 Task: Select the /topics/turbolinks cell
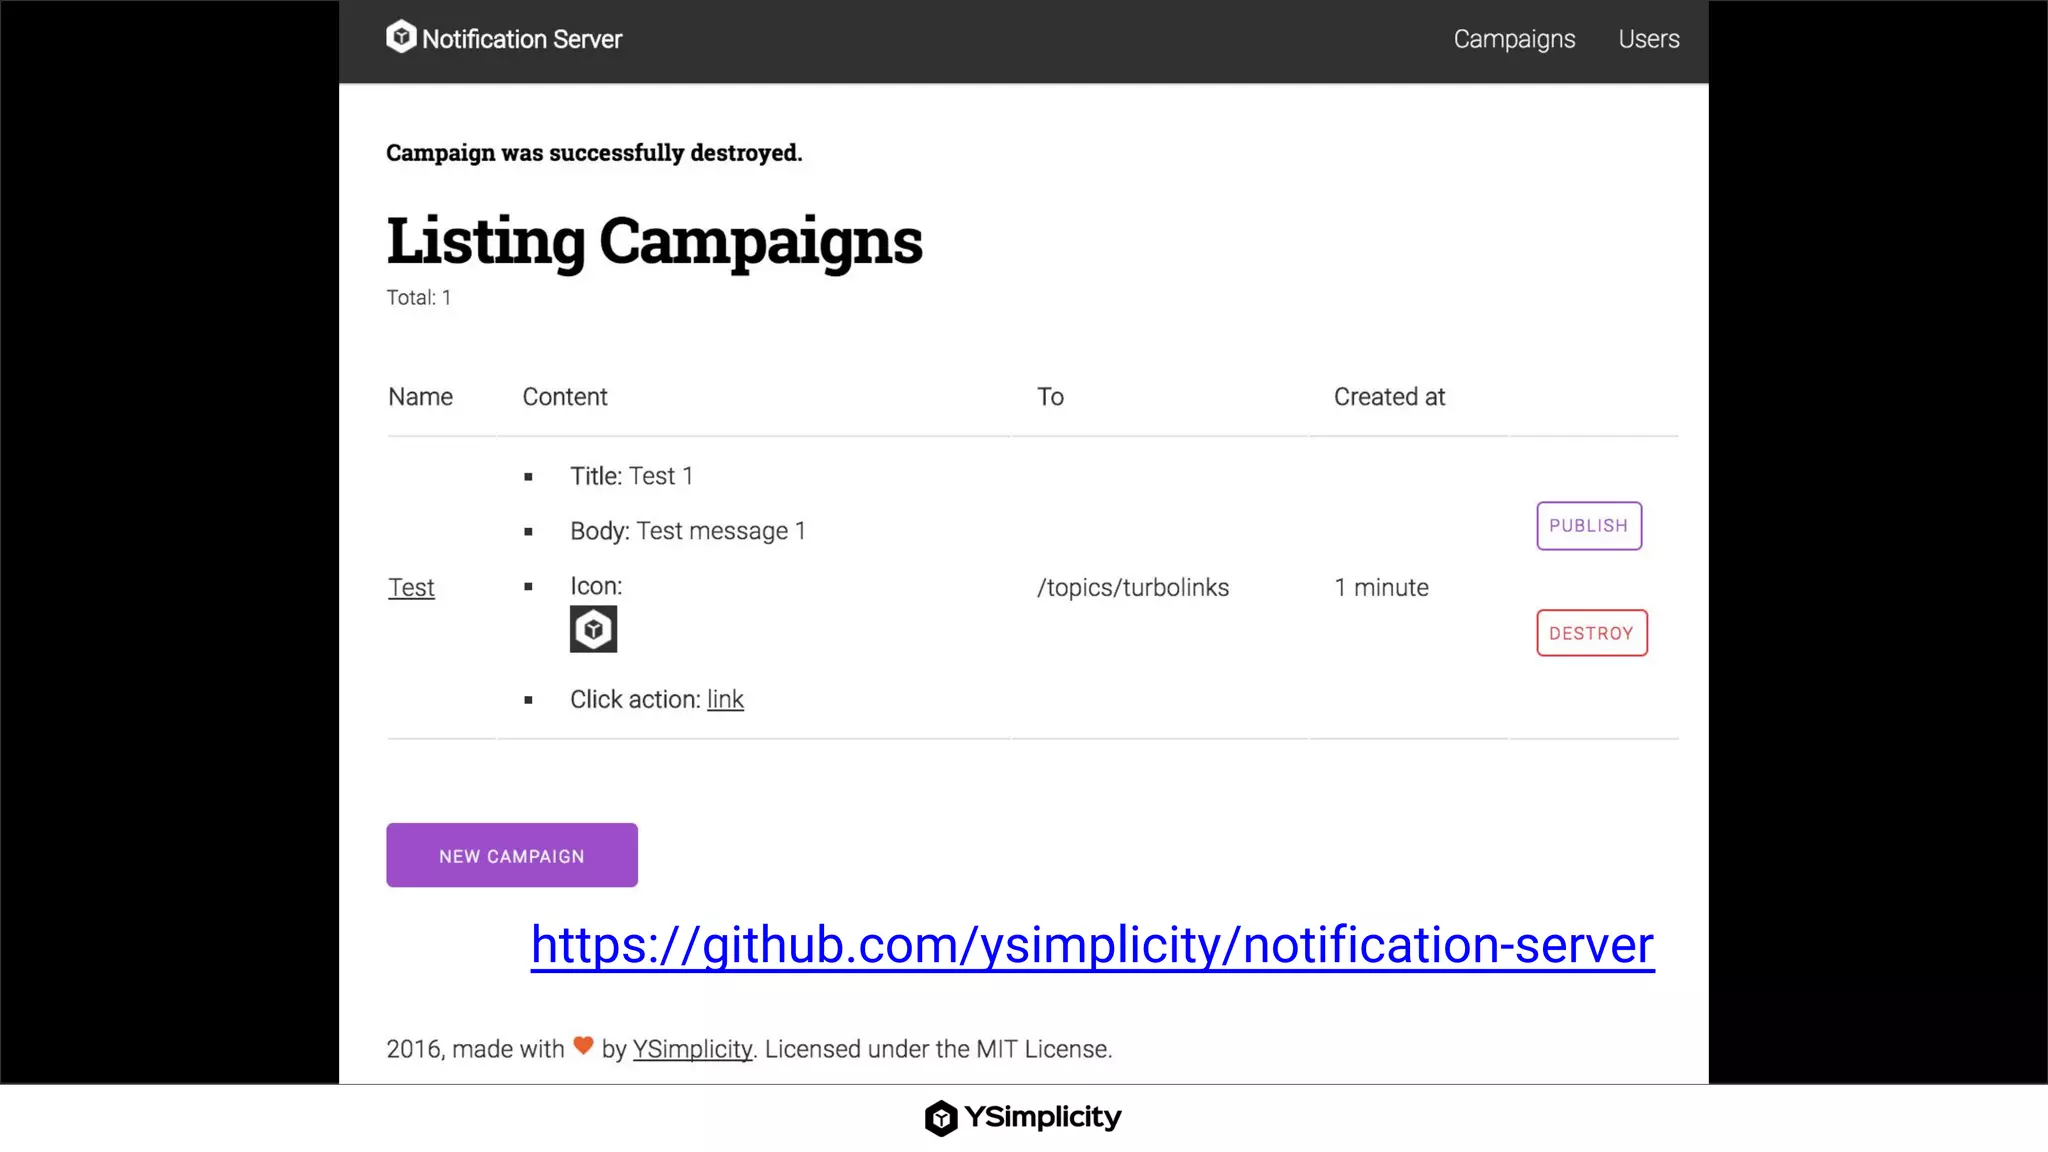(1133, 587)
